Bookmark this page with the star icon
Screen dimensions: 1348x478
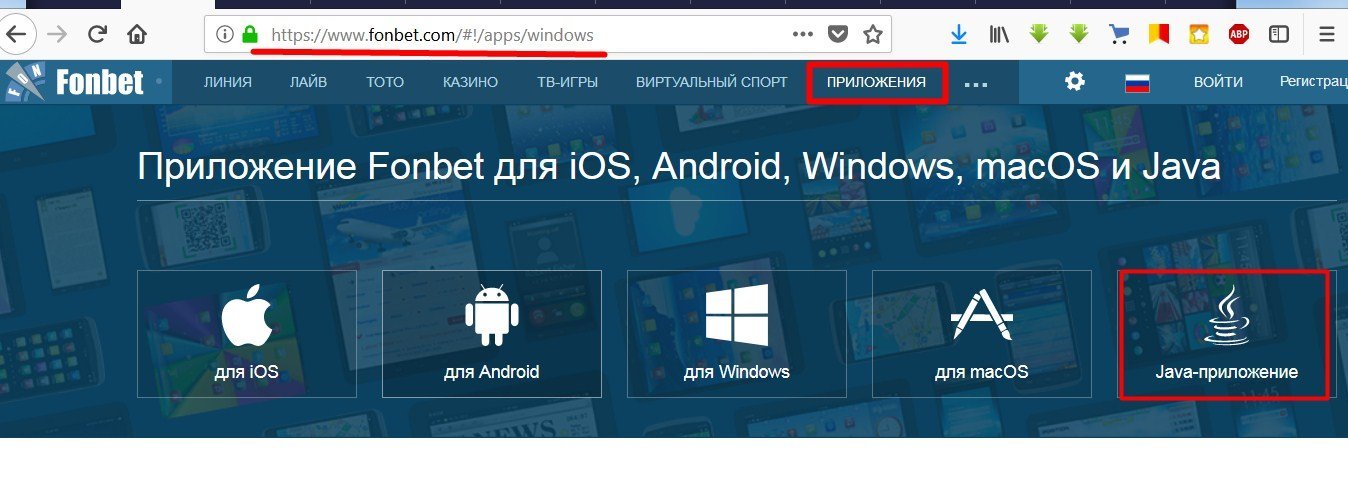click(x=873, y=35)
